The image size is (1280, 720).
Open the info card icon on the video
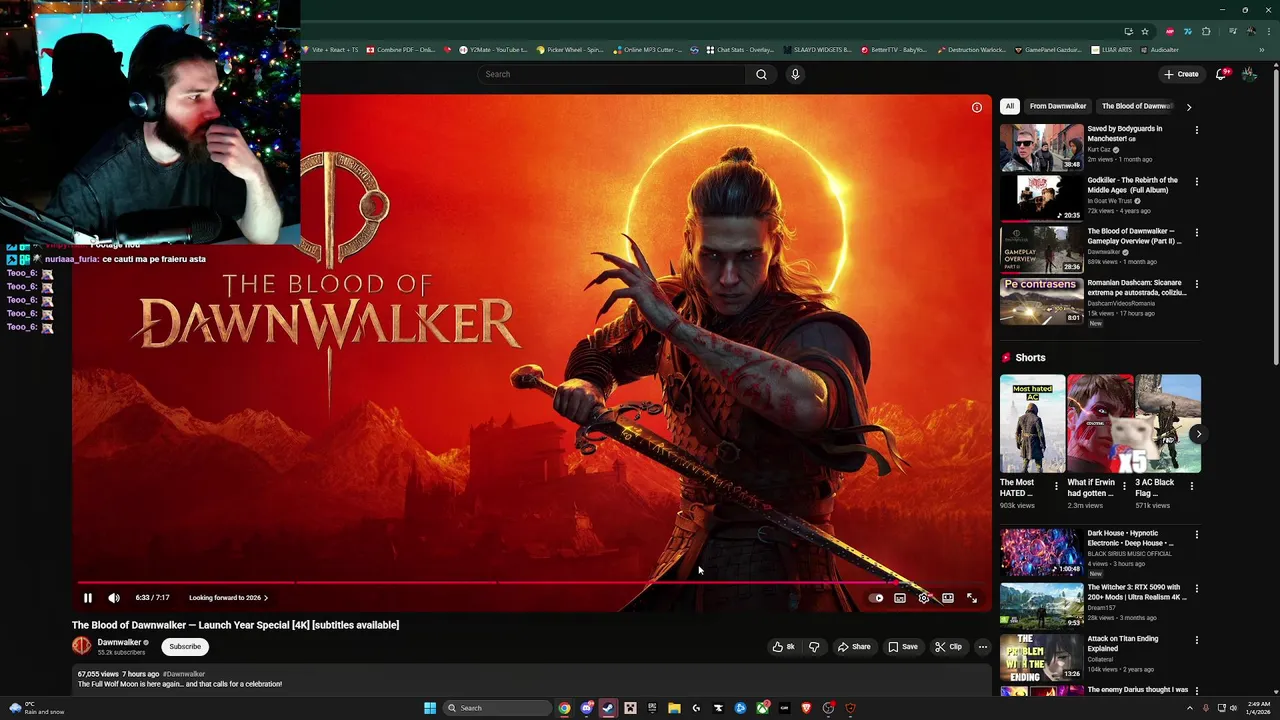pos(977,107)
